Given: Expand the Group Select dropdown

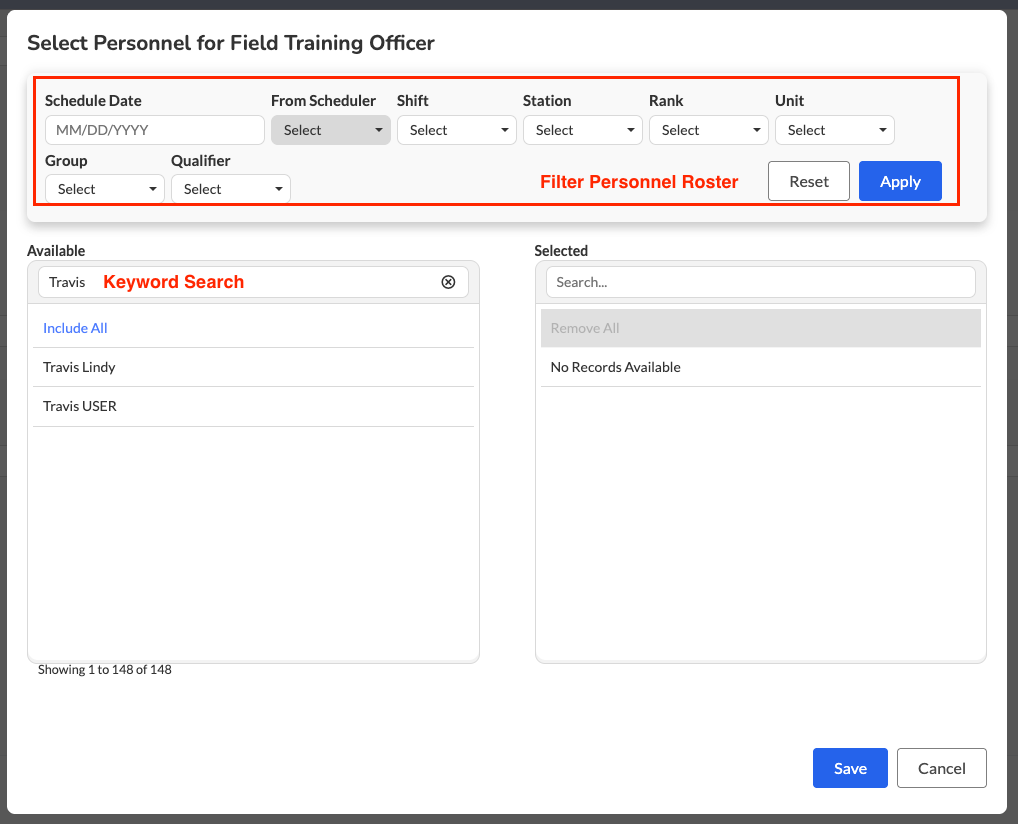Looking at the screenshot, I should coord(105,189).
